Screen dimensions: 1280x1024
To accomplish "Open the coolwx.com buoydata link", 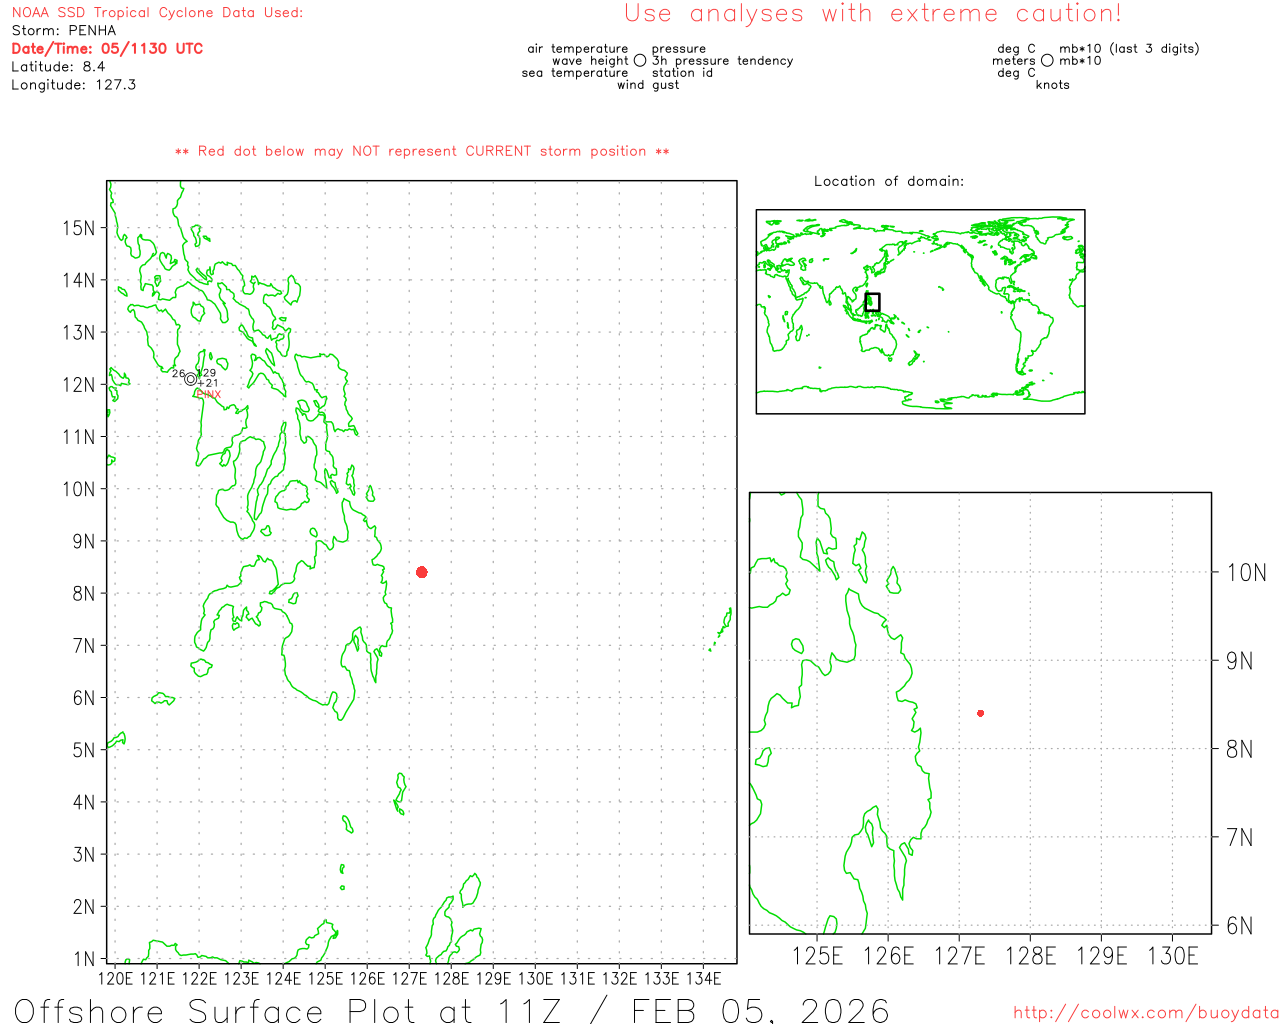I will [1145, 1013].
